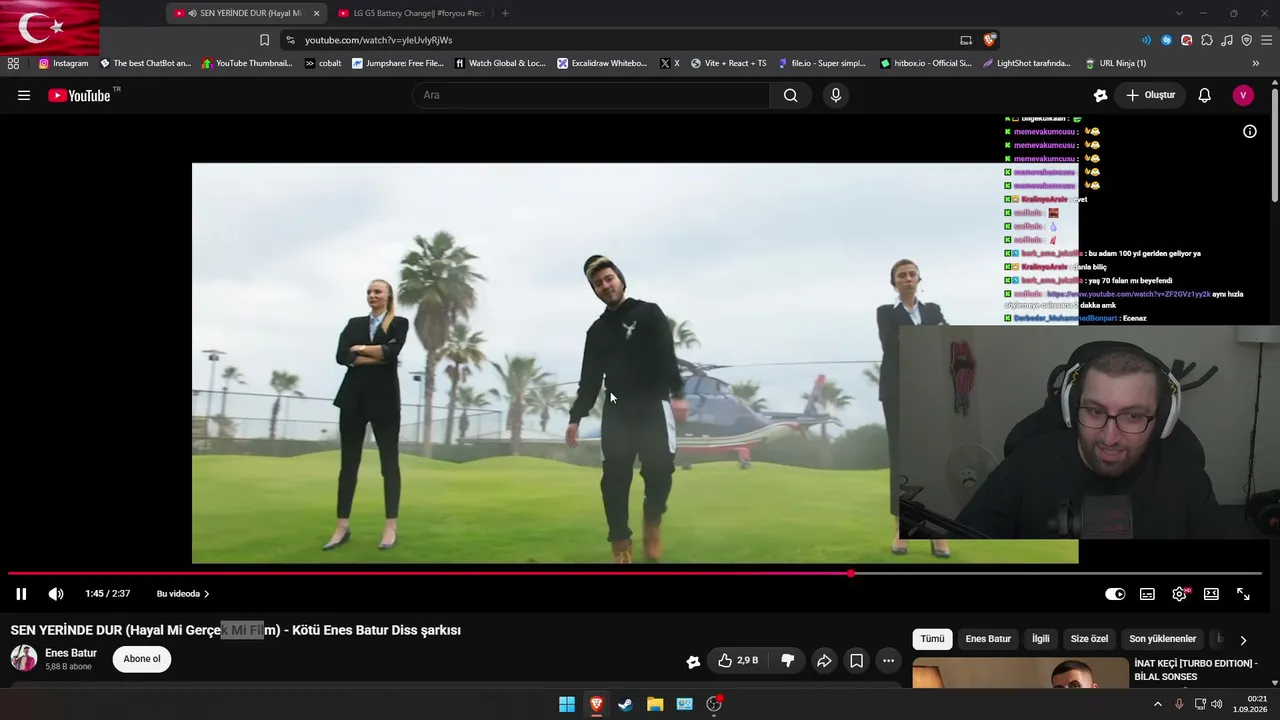1280x720 pixels.
Task: Open the URL Ninja bookmark
Action: click(x=1115, y=63)
